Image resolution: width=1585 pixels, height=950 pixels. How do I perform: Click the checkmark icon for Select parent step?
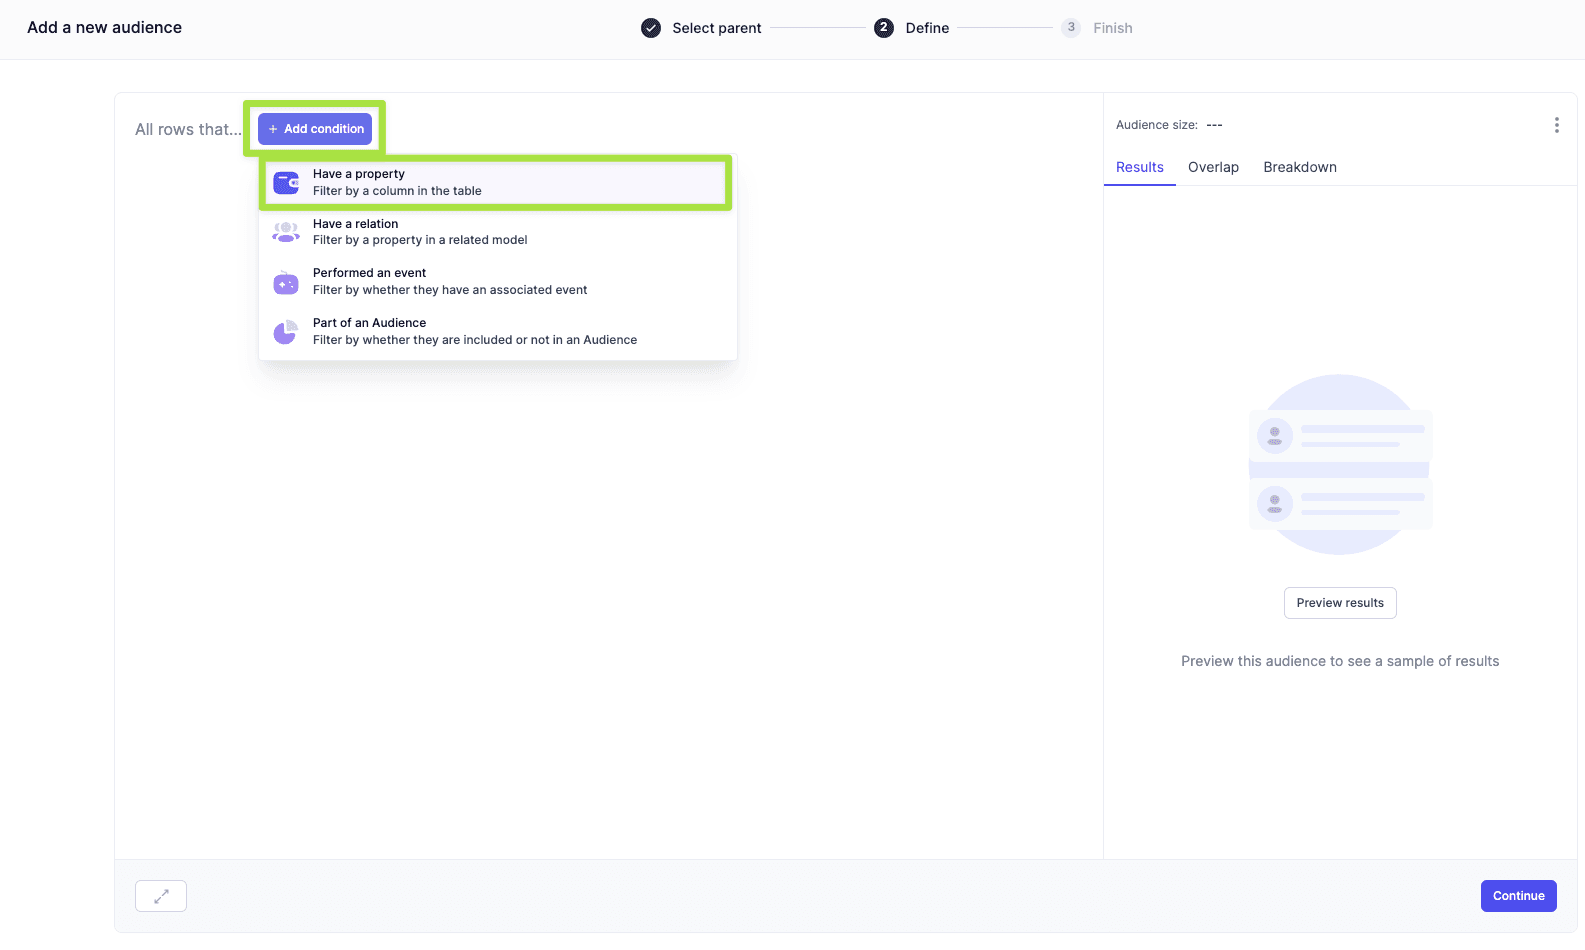point(651,28)
